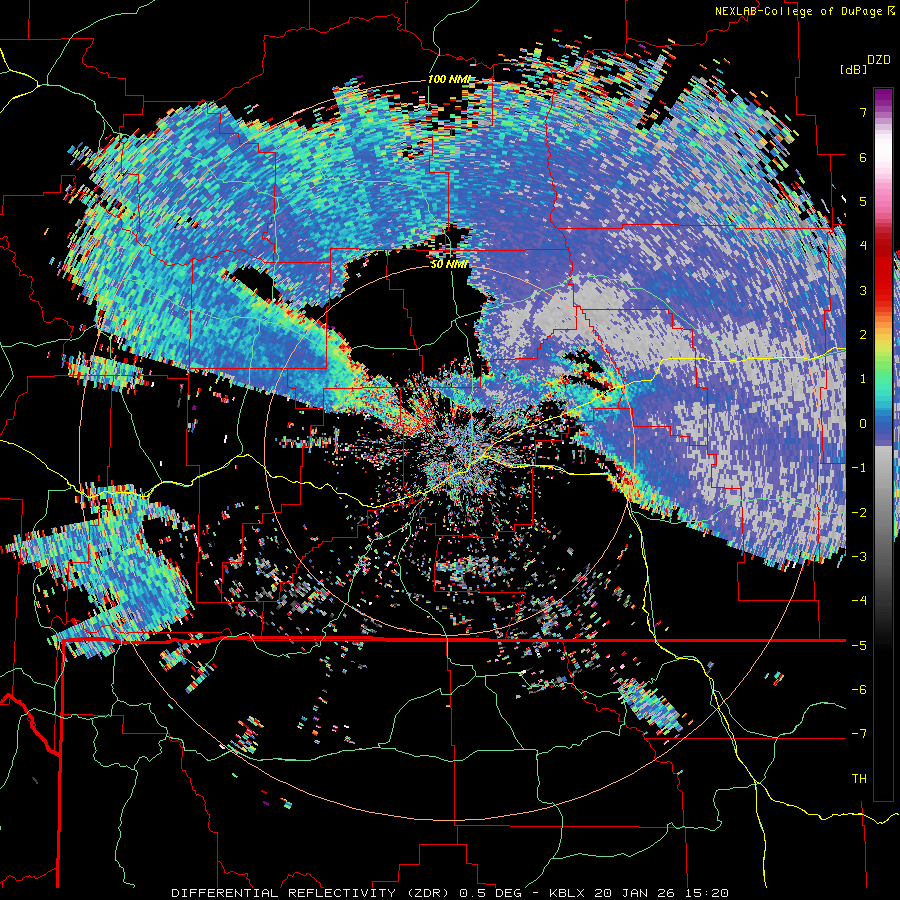Click the 2 value on the color scale
900x900 pixels.
[x=863, y=335]
